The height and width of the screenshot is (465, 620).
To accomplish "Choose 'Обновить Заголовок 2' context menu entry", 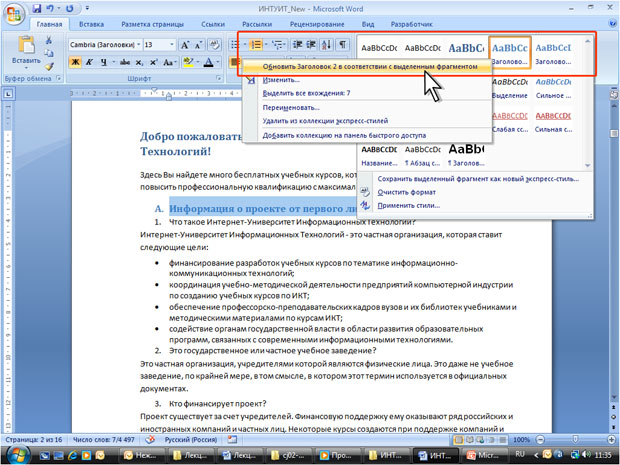I will tap(367, 66).
